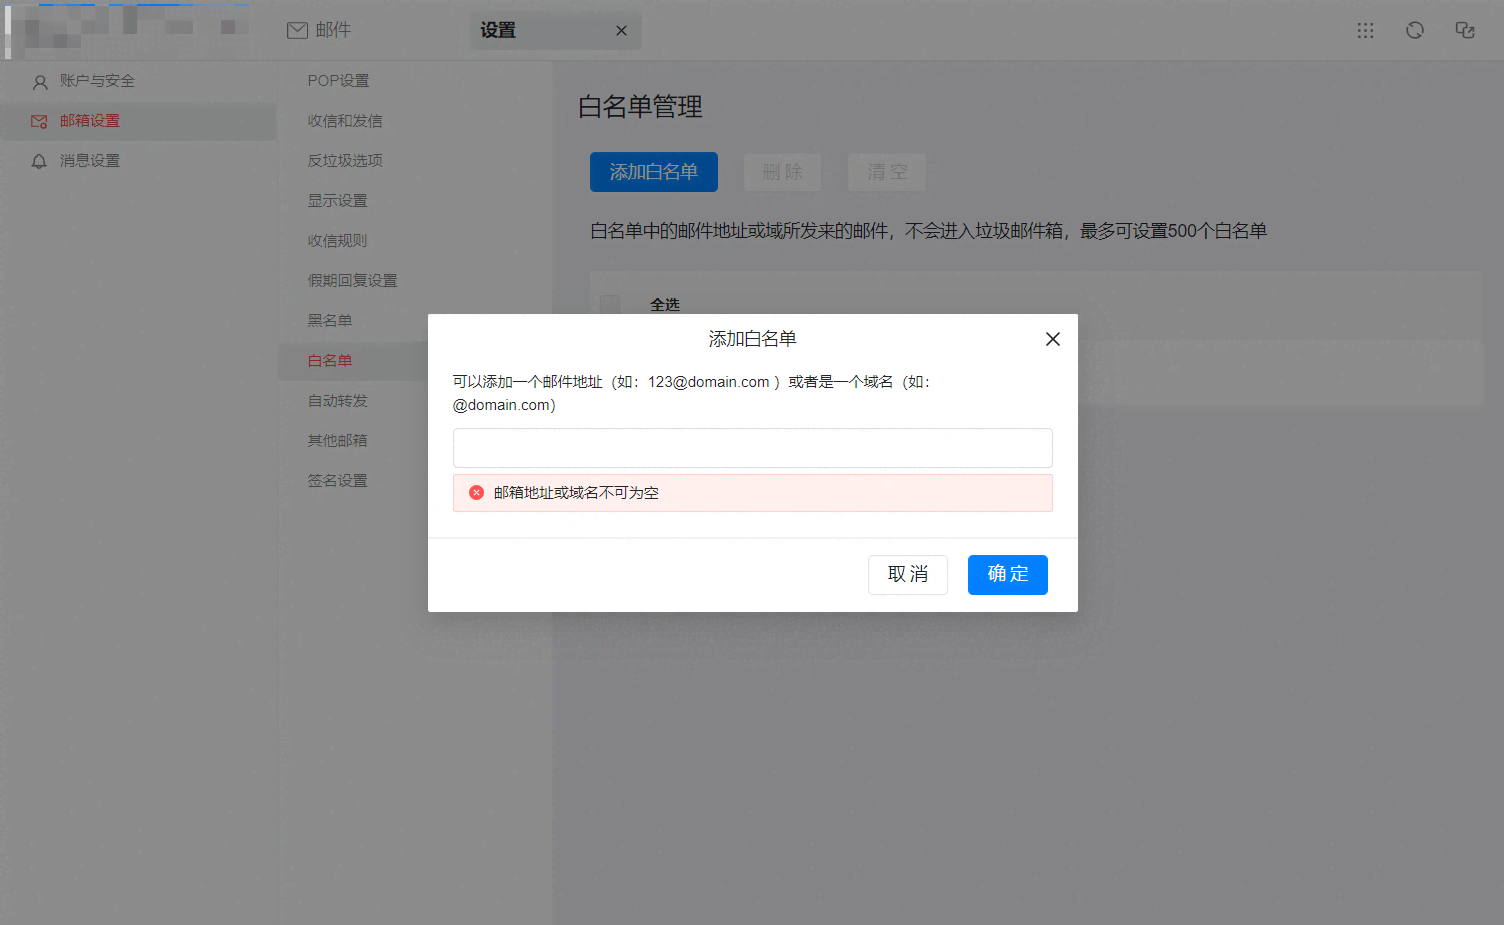Image resolution: width=1504 pixels, height=925 pixels.
Task: Click the 白名单管理 heading
Action: 640,107
